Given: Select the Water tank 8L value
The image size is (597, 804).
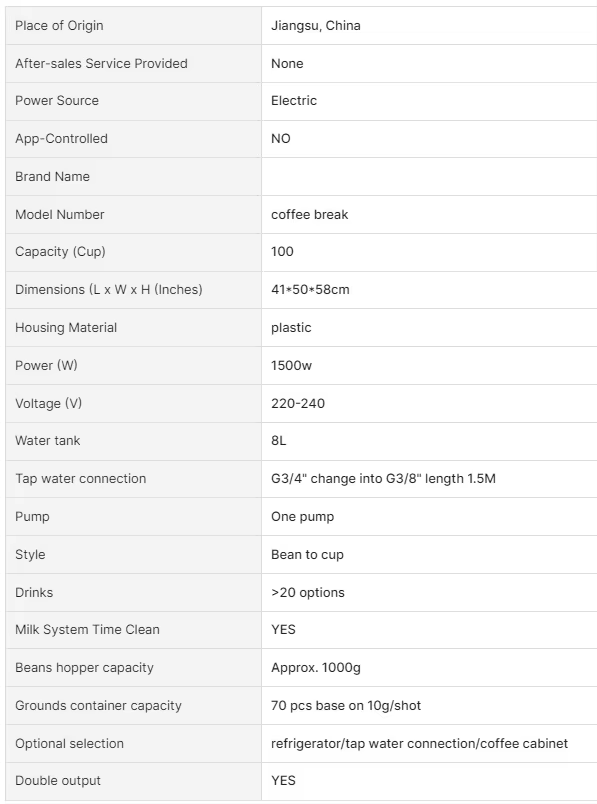Looking at the screenshot, I should click(278, 441).
